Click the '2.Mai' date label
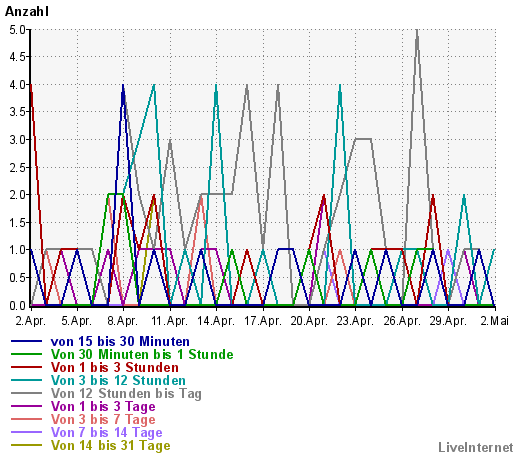The image size is (520, 457). 495,321
